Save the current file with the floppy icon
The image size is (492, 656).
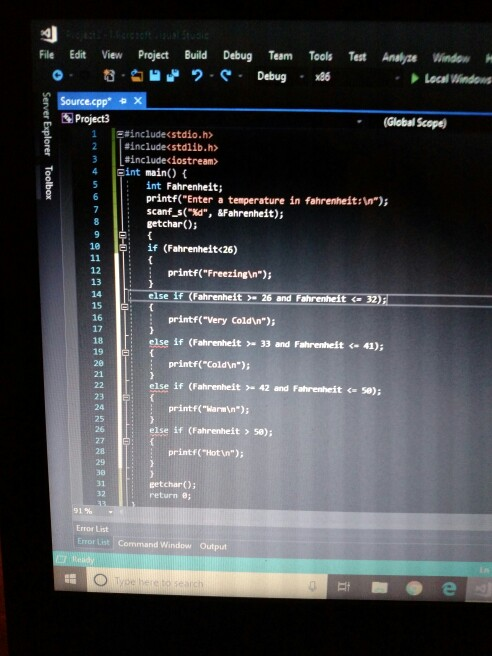155,76
